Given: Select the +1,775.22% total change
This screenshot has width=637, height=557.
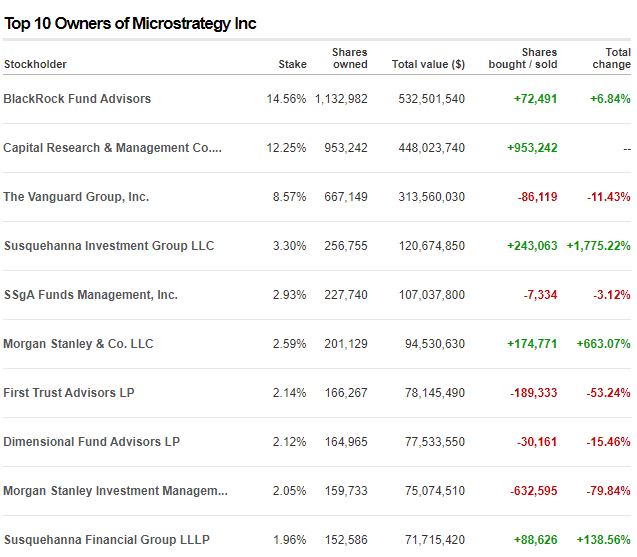Looking at the screenshot, I should click(x=599, y=246).
